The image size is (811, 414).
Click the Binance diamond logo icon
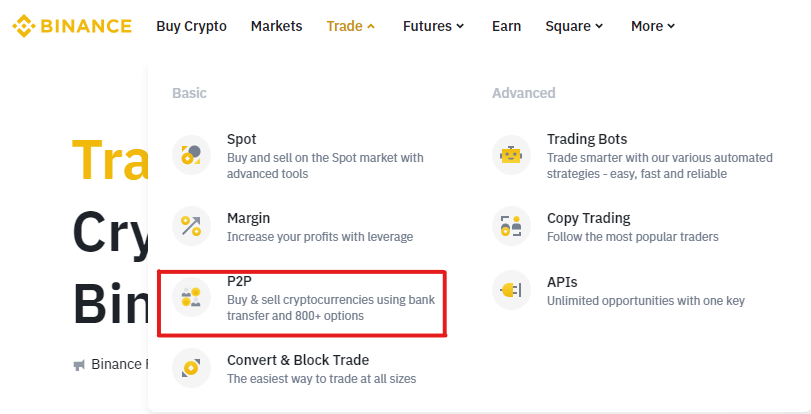click(24, 26)
